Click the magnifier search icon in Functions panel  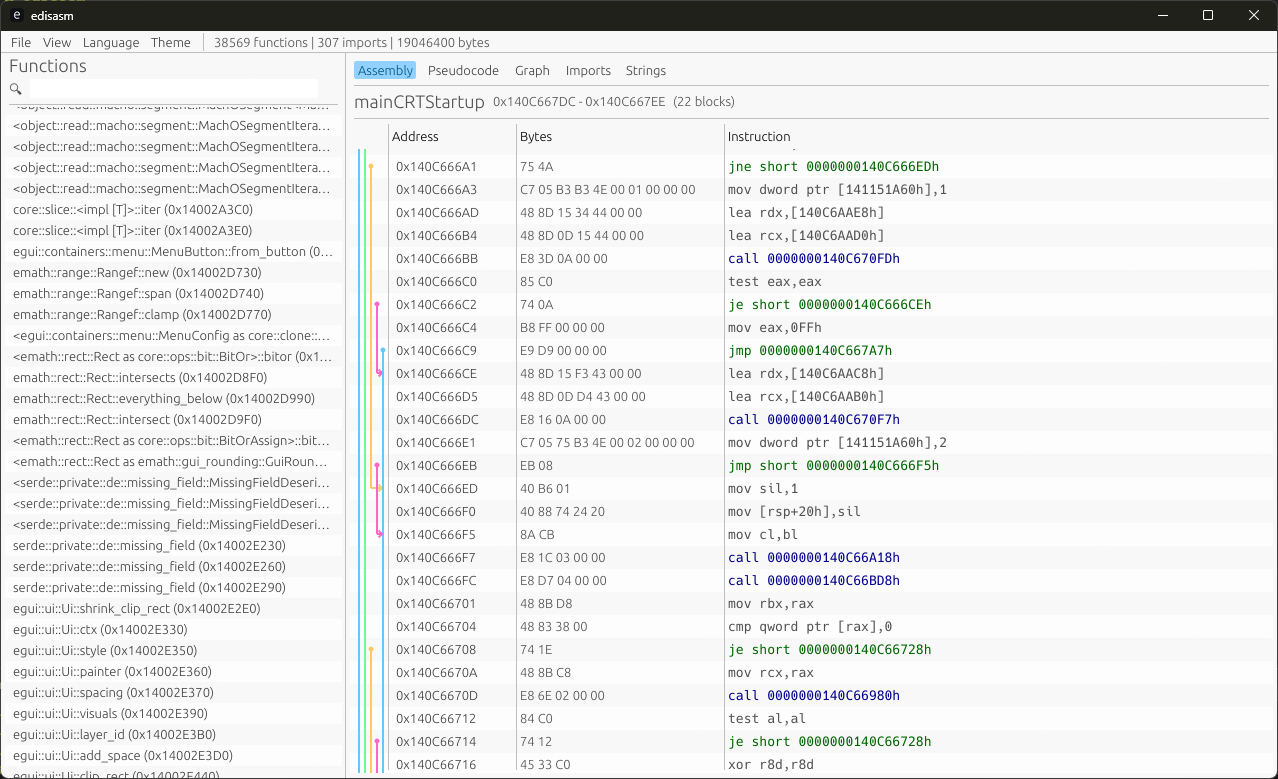[16, 89]
